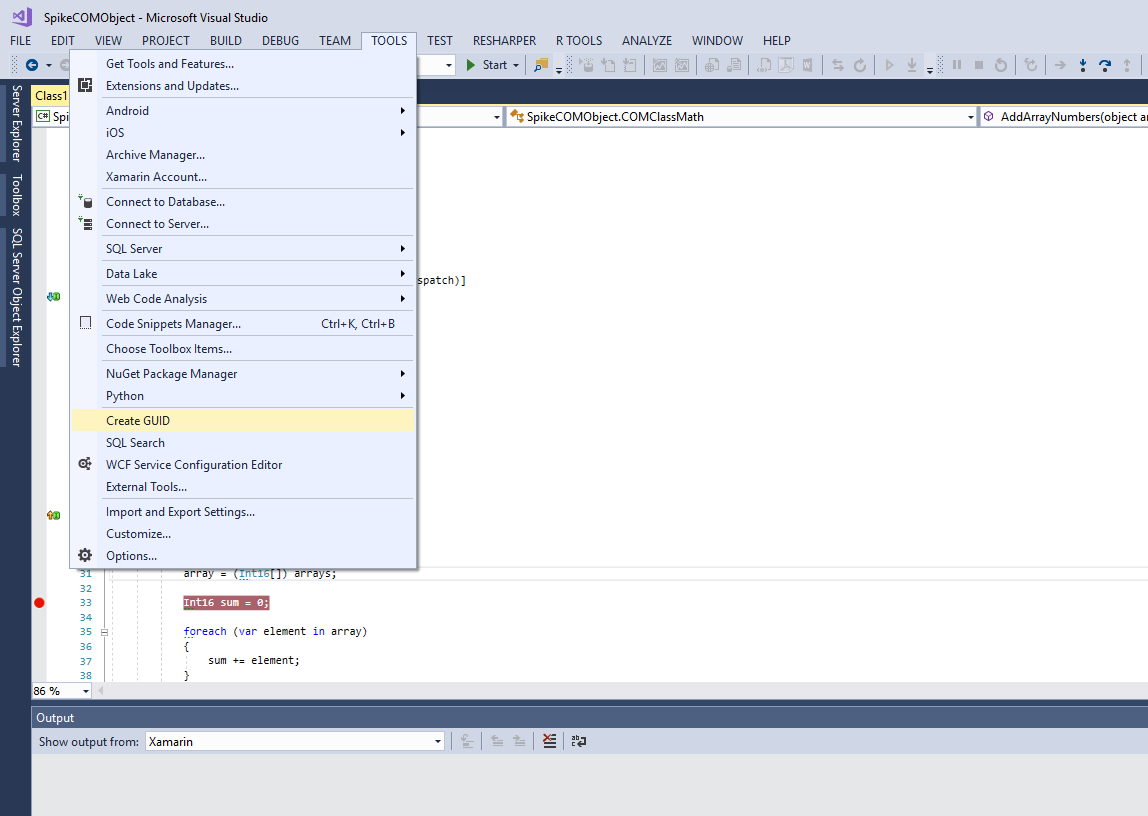The width and height of the screenshot is (1148, 816).
Task: Choose Customize from the Tools menu
Action: (243, 534)
